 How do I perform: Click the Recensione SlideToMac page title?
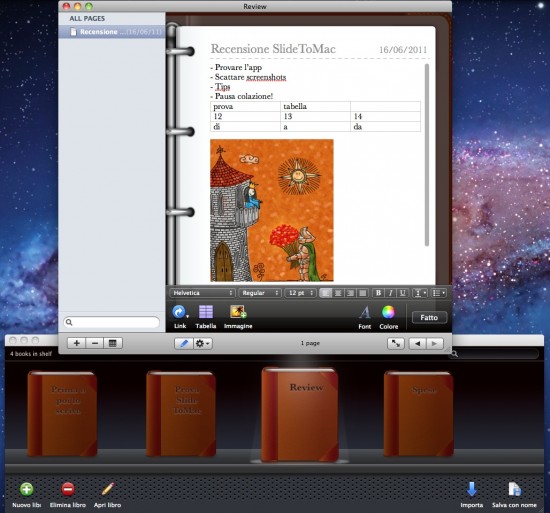273,49
